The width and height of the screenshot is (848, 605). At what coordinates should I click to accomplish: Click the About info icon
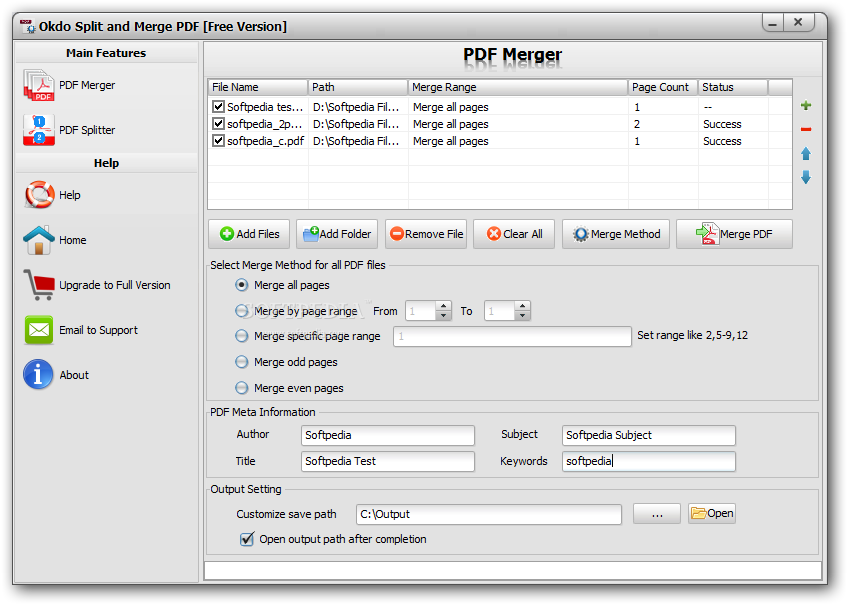(x=38, y=375)
